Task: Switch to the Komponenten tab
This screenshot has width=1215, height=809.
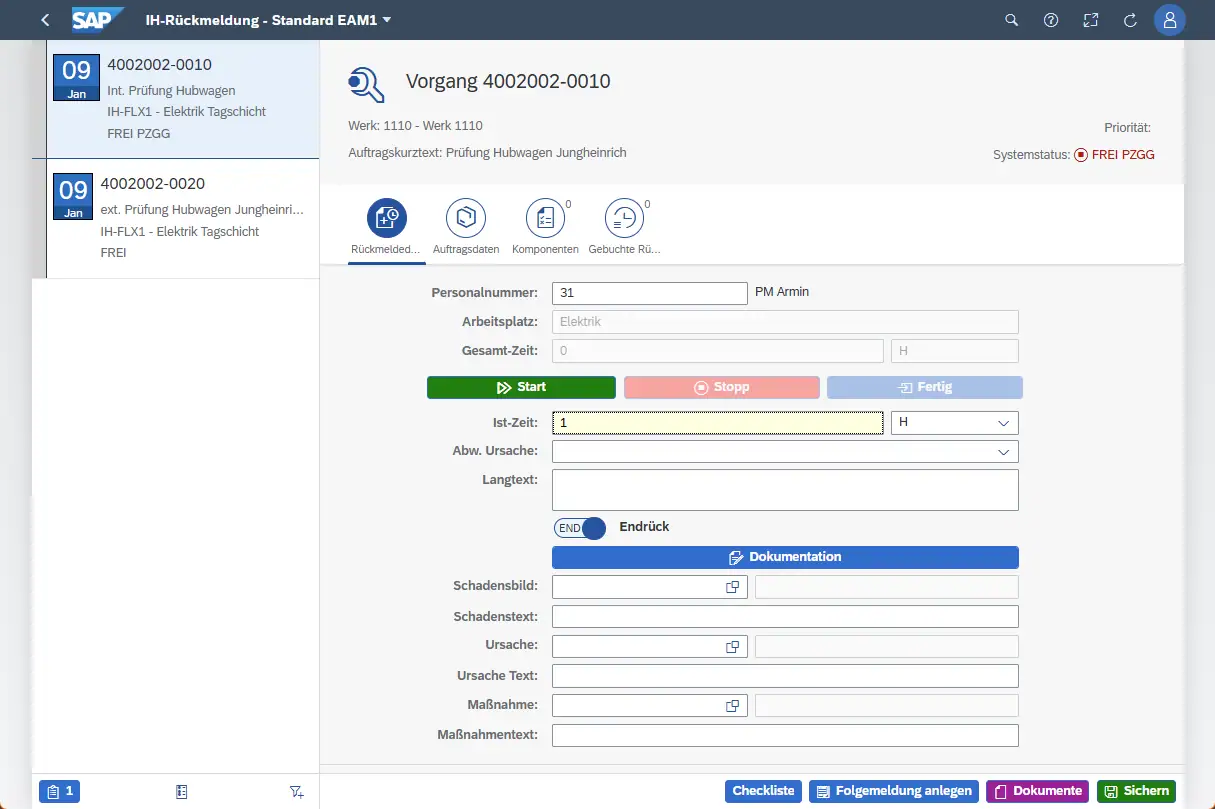Action: click(x=545, y=218)
